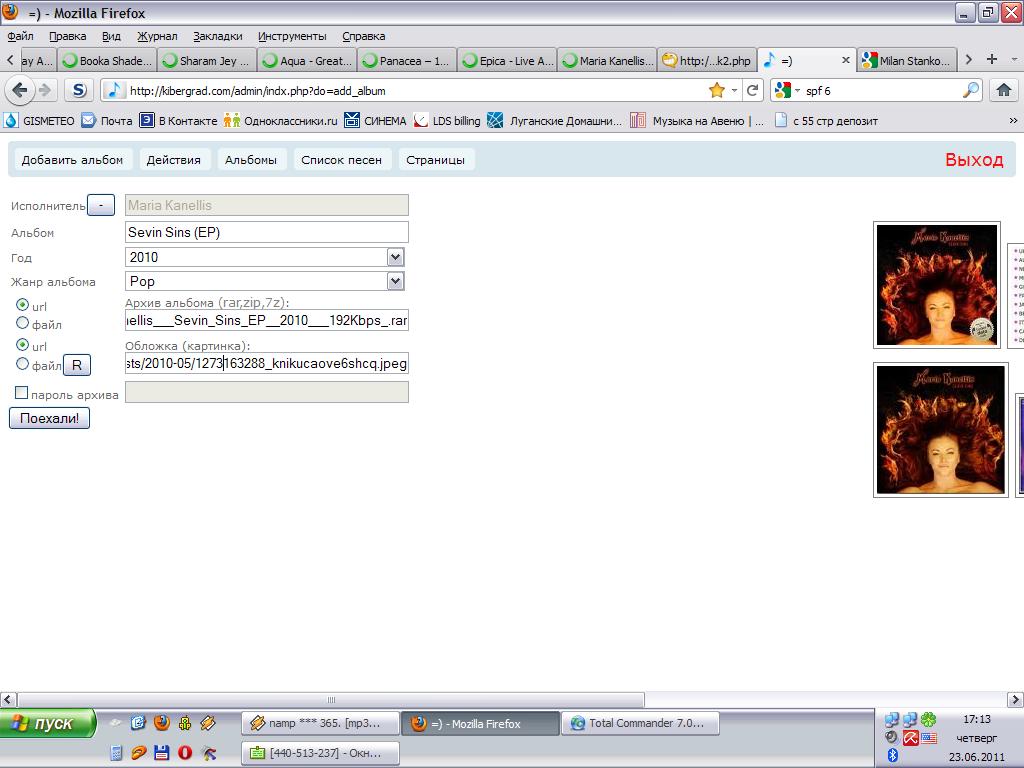Screen dimensions: 1024x768
Task: Tick the "пароль архива" checkbox
Action: 22,392
